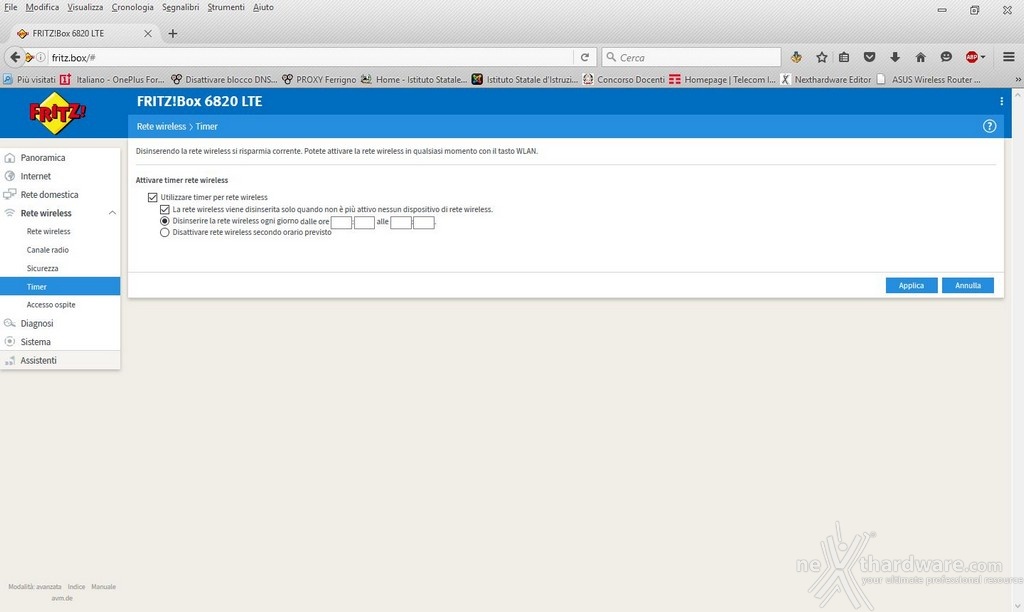1024x612 pixels.
Task: Open Canale radio in sidebar
Action: [48, 250]
